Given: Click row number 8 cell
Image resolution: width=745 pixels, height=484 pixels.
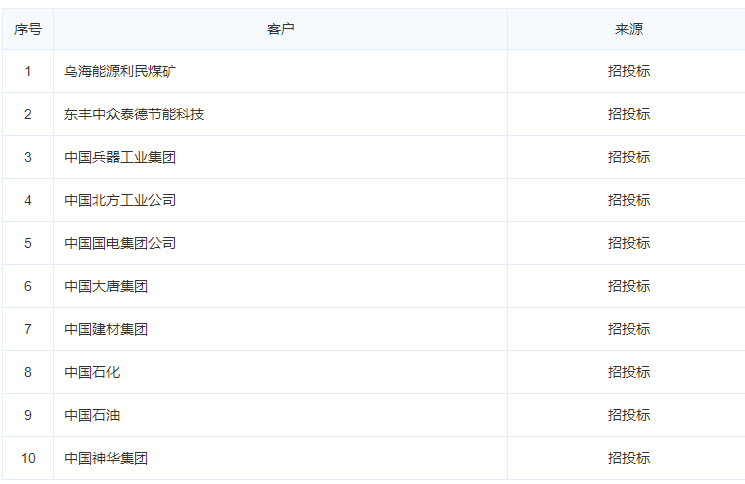Looking at the screenshot, I should (28, 372).
